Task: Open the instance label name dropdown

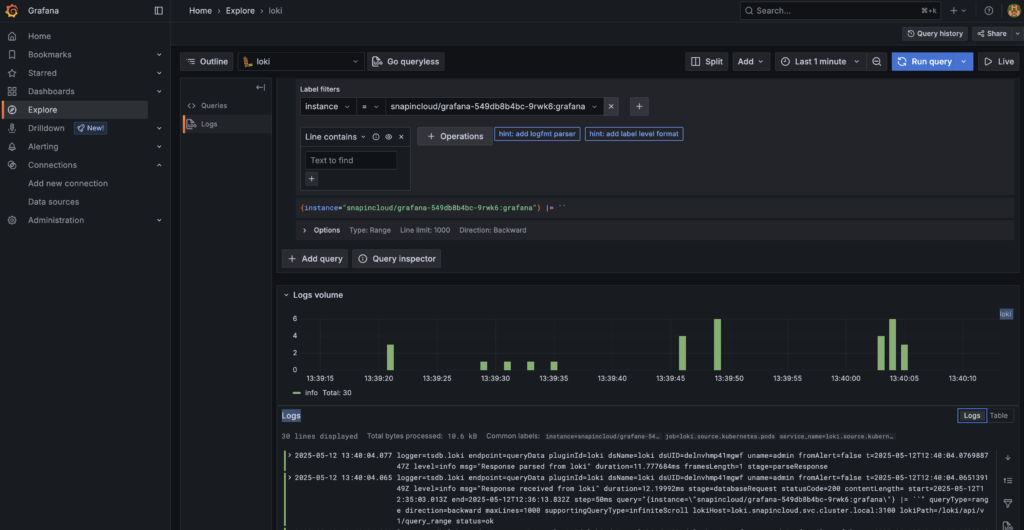Action: click(x=328, y=106)
